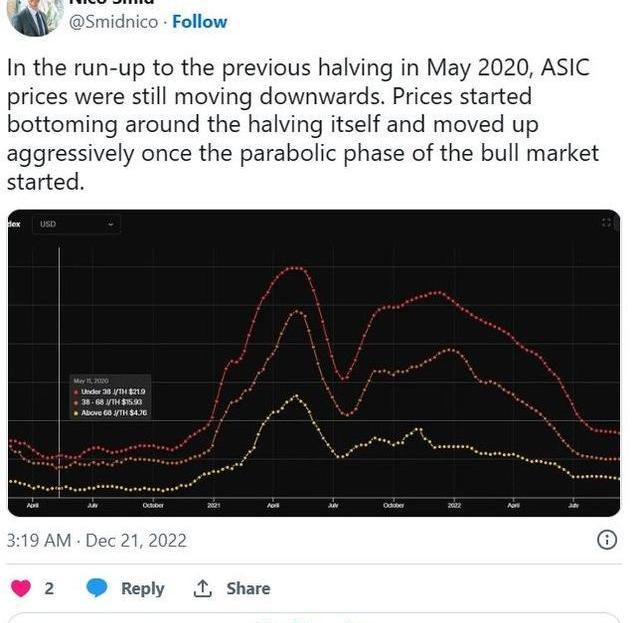640x623 pixels.
Task: Click the like count number 2
Action: 49,588
